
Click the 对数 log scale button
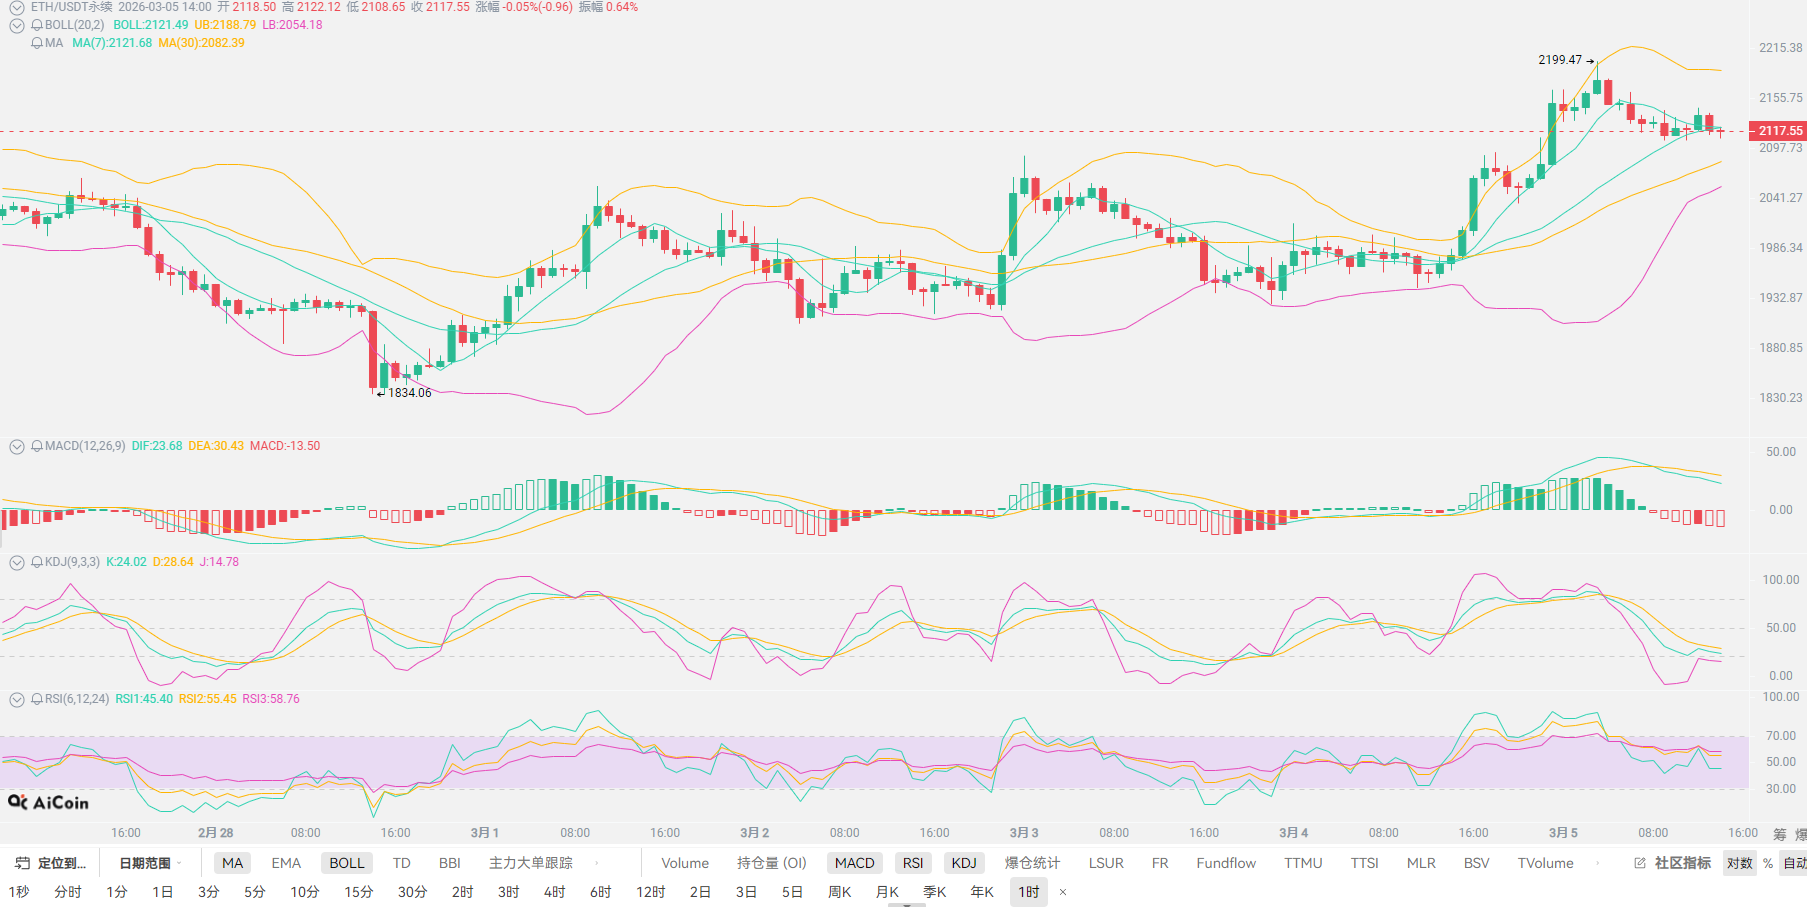[1739, 863]
